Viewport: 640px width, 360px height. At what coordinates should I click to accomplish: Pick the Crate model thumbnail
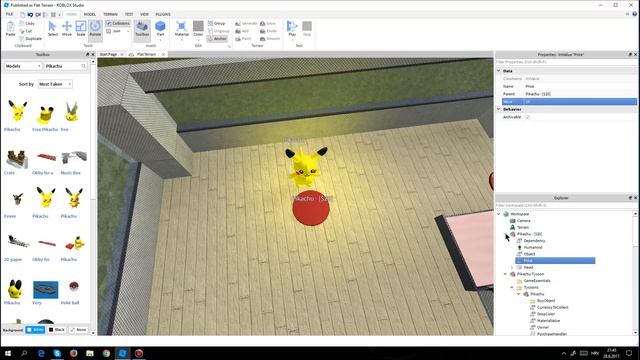(x=16, y=159)
